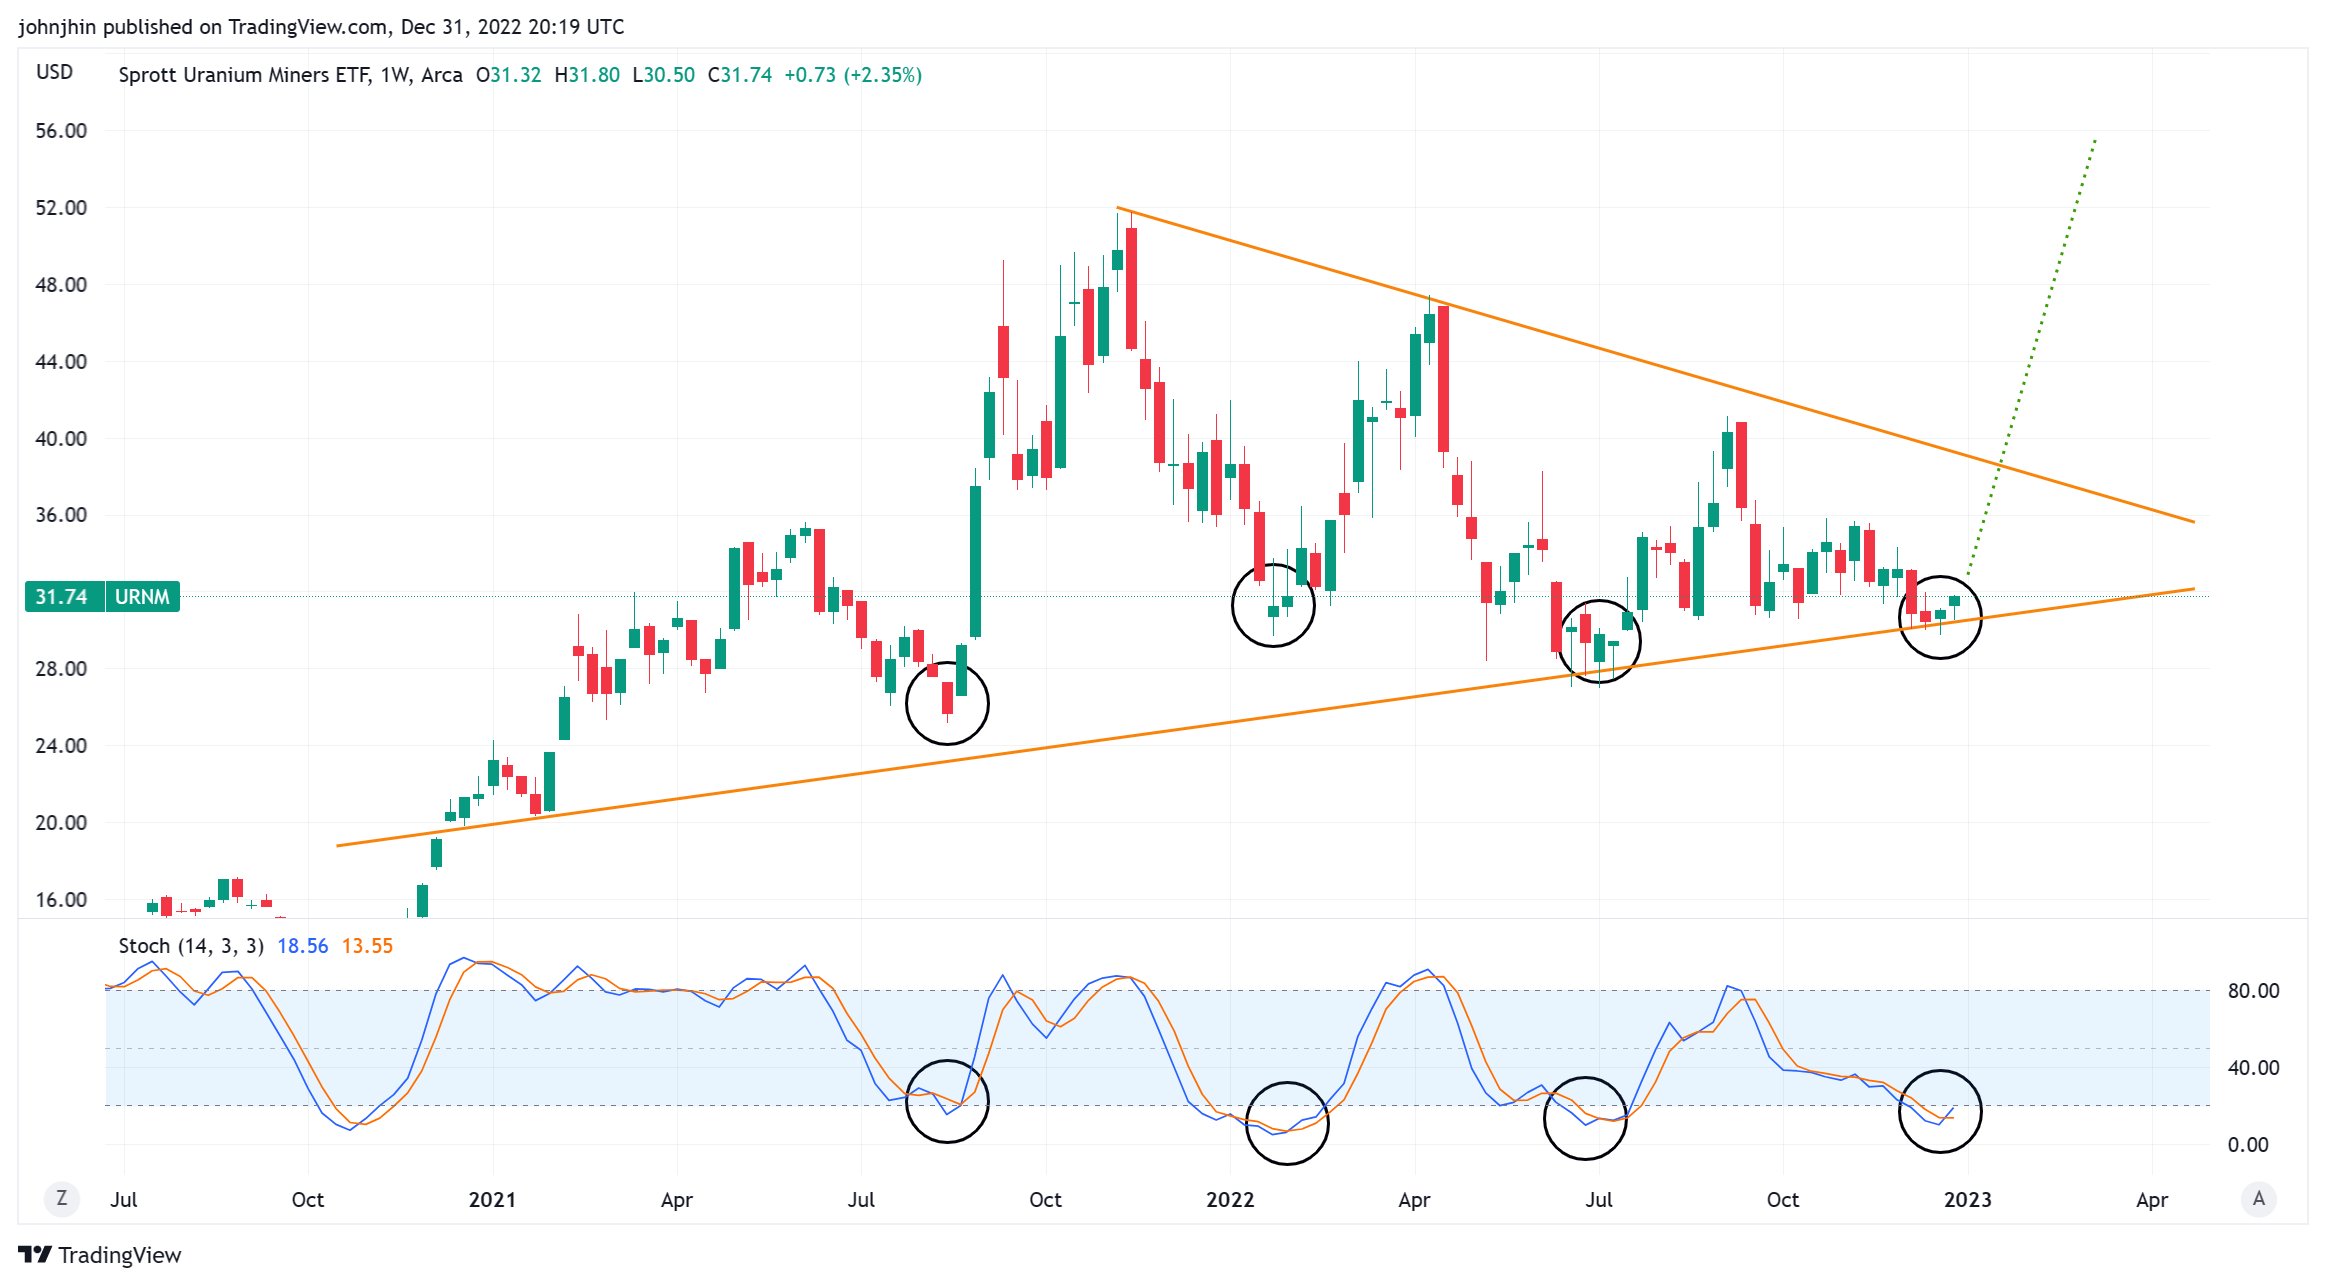Image resolution: width=2326 pixels, height=1285 pixels.
Task: Click the johnjhin published on TradingView.com header
Action: [x=320, y=27]
